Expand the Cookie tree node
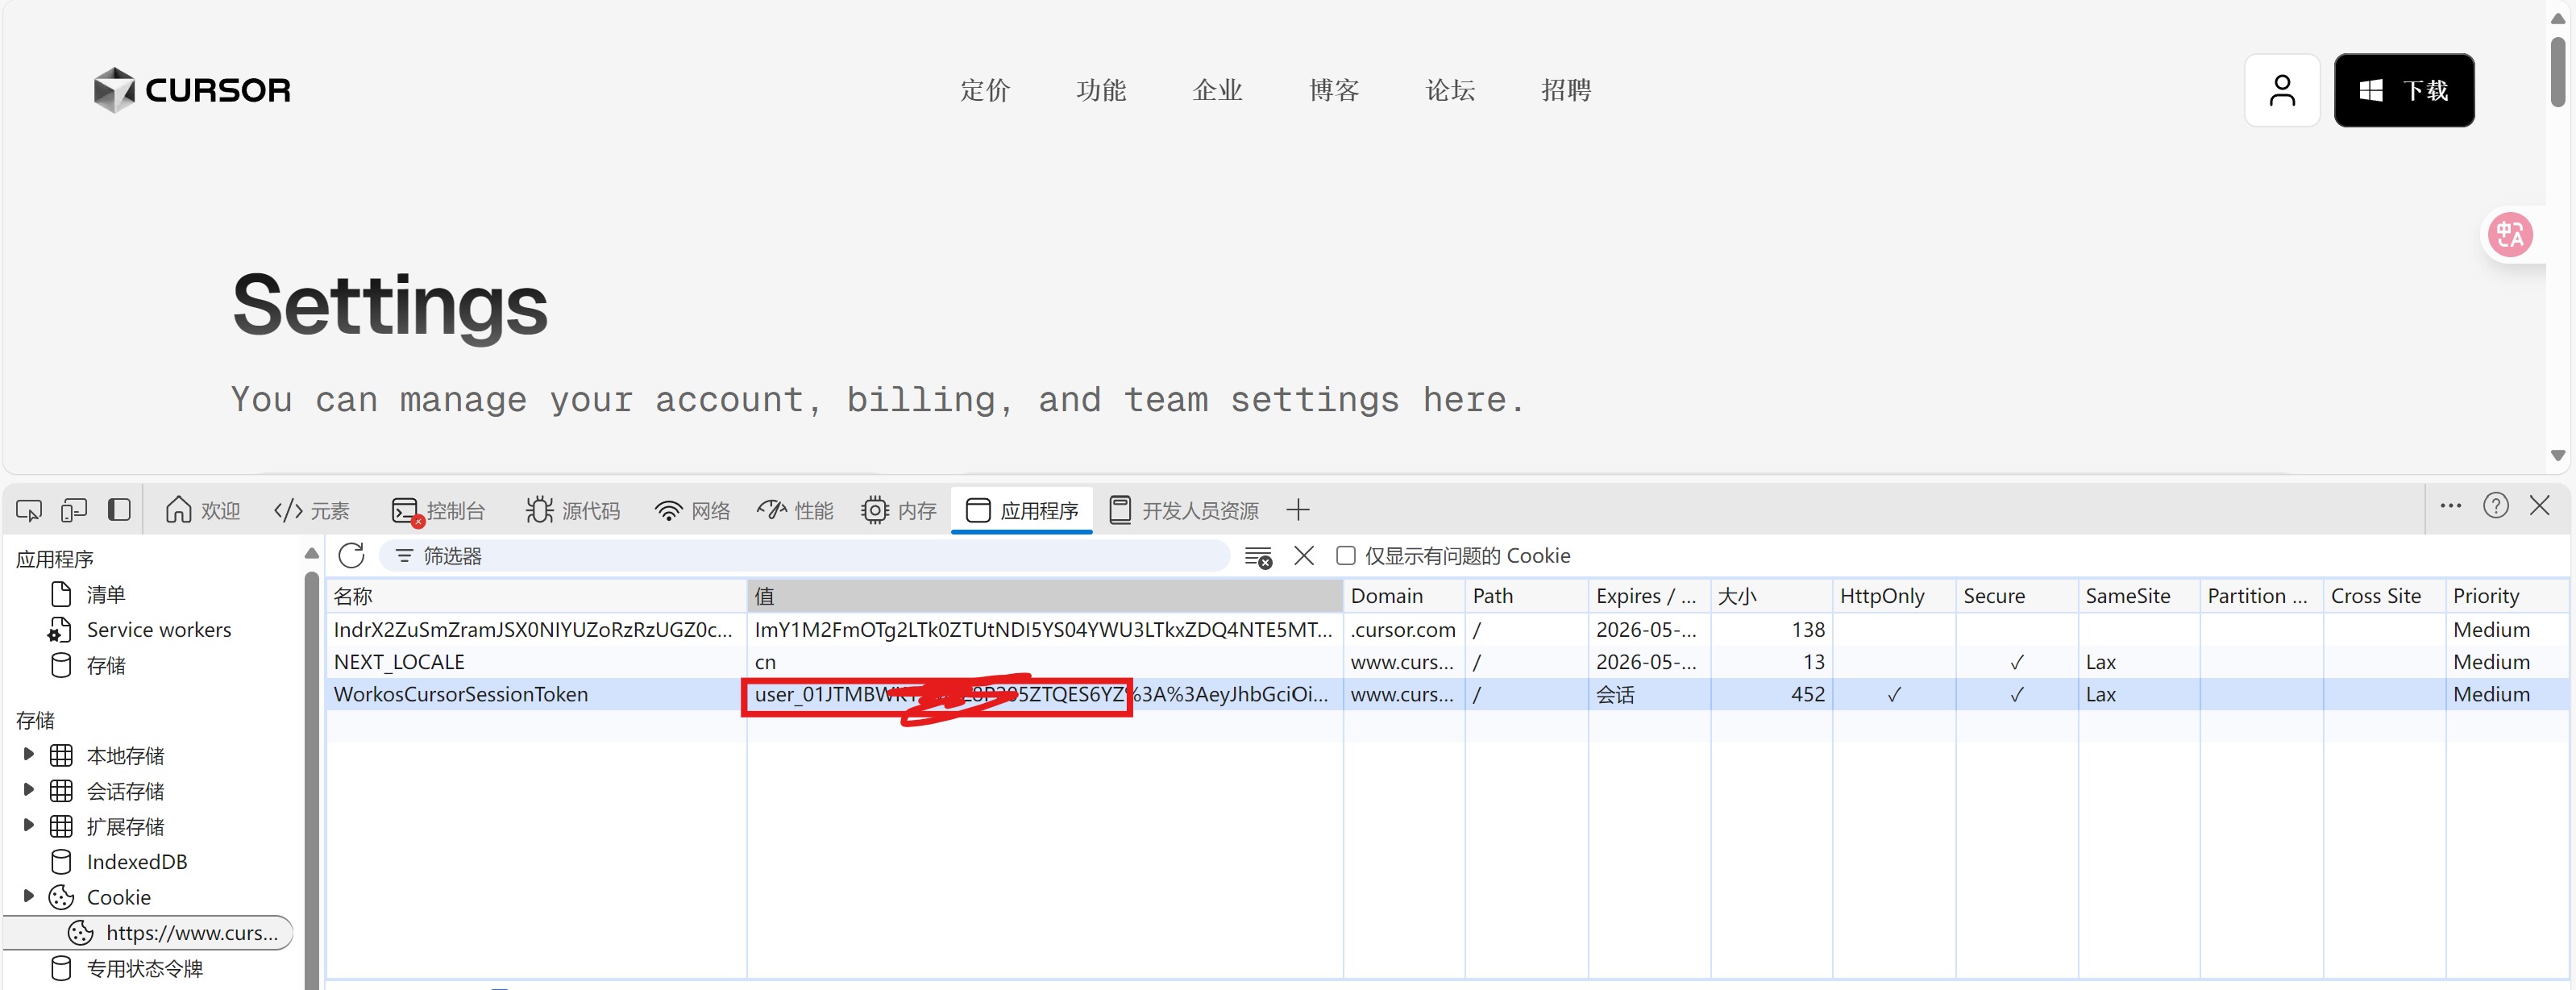This screenshot has width=2576, height=990. [29, 896]
